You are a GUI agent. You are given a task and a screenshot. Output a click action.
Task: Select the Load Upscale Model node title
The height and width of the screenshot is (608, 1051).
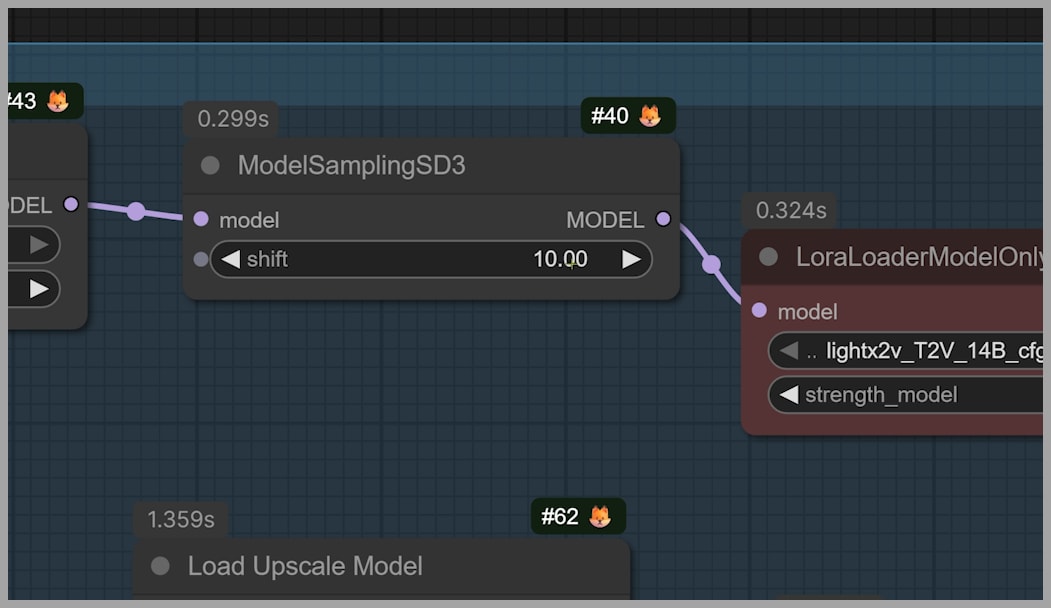[x=305, y=566]
